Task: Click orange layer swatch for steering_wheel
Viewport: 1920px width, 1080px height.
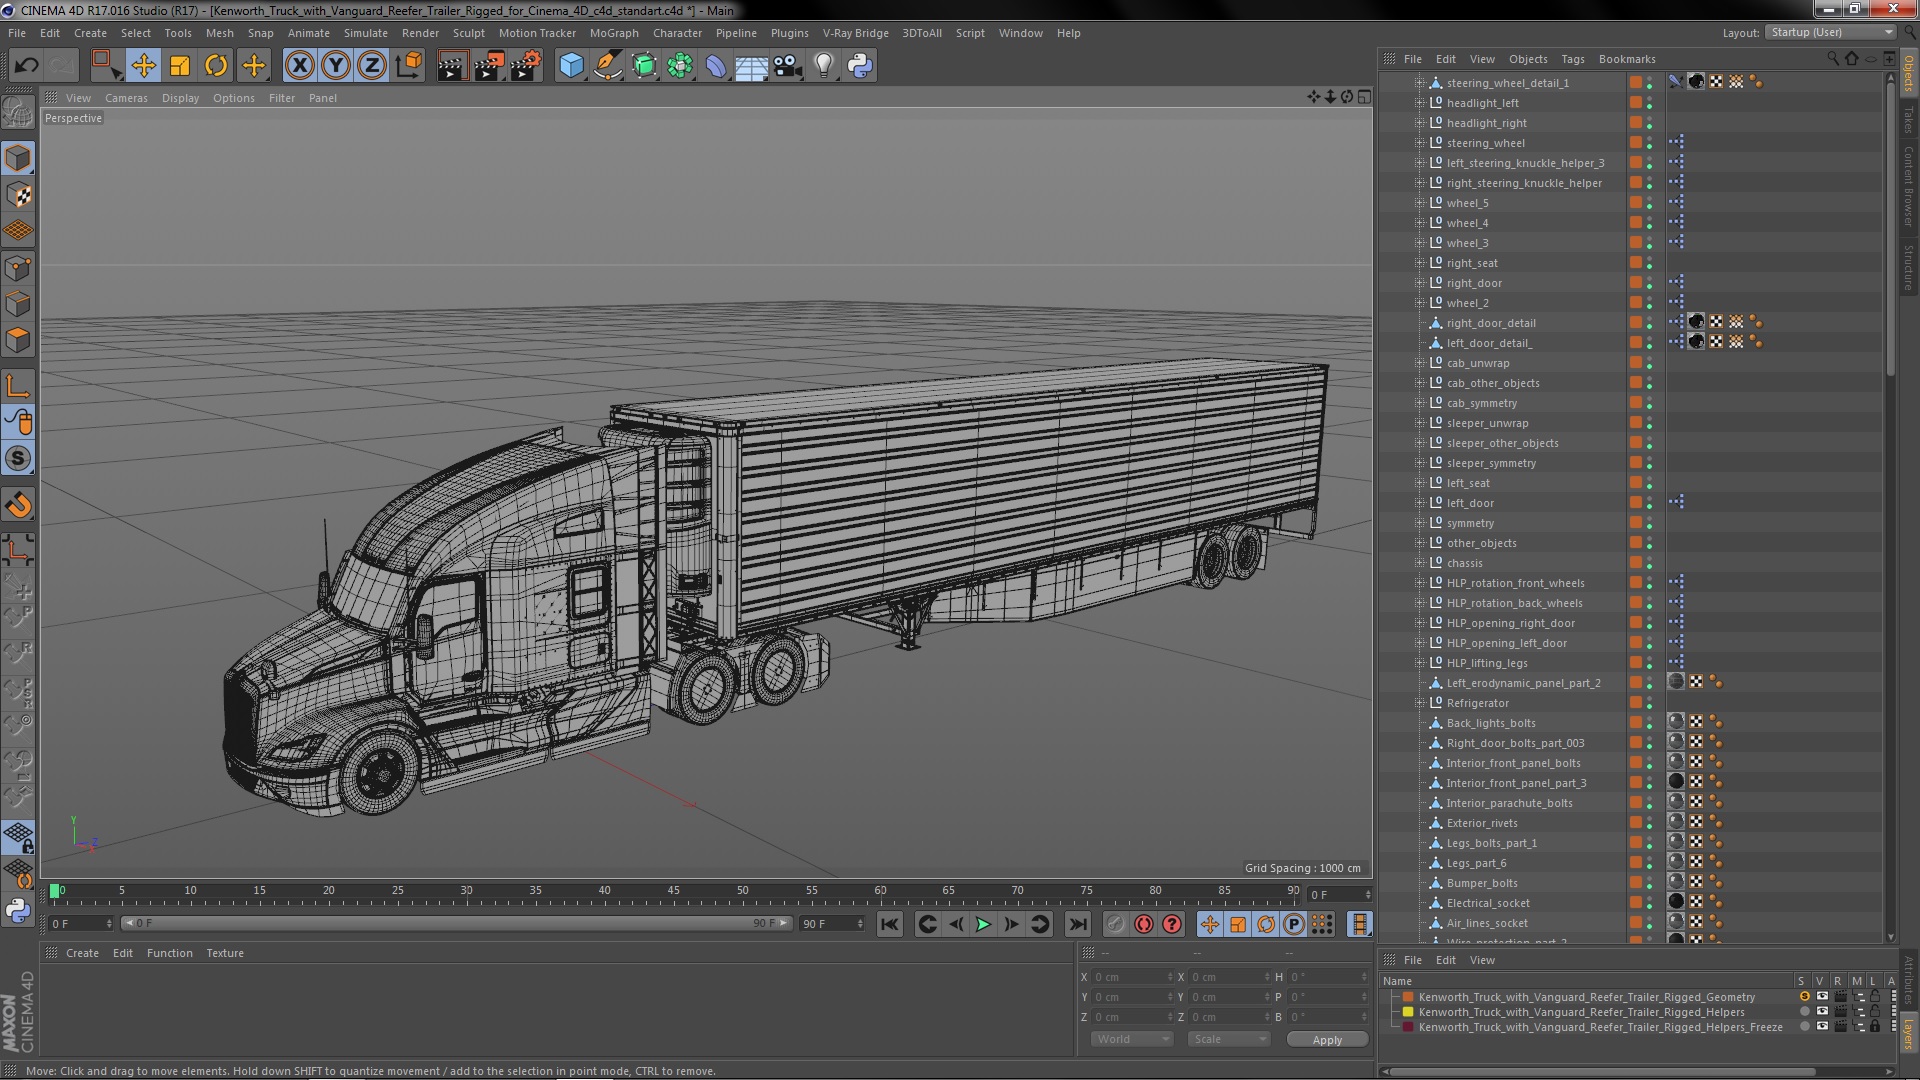Action: coord(1636,143)
